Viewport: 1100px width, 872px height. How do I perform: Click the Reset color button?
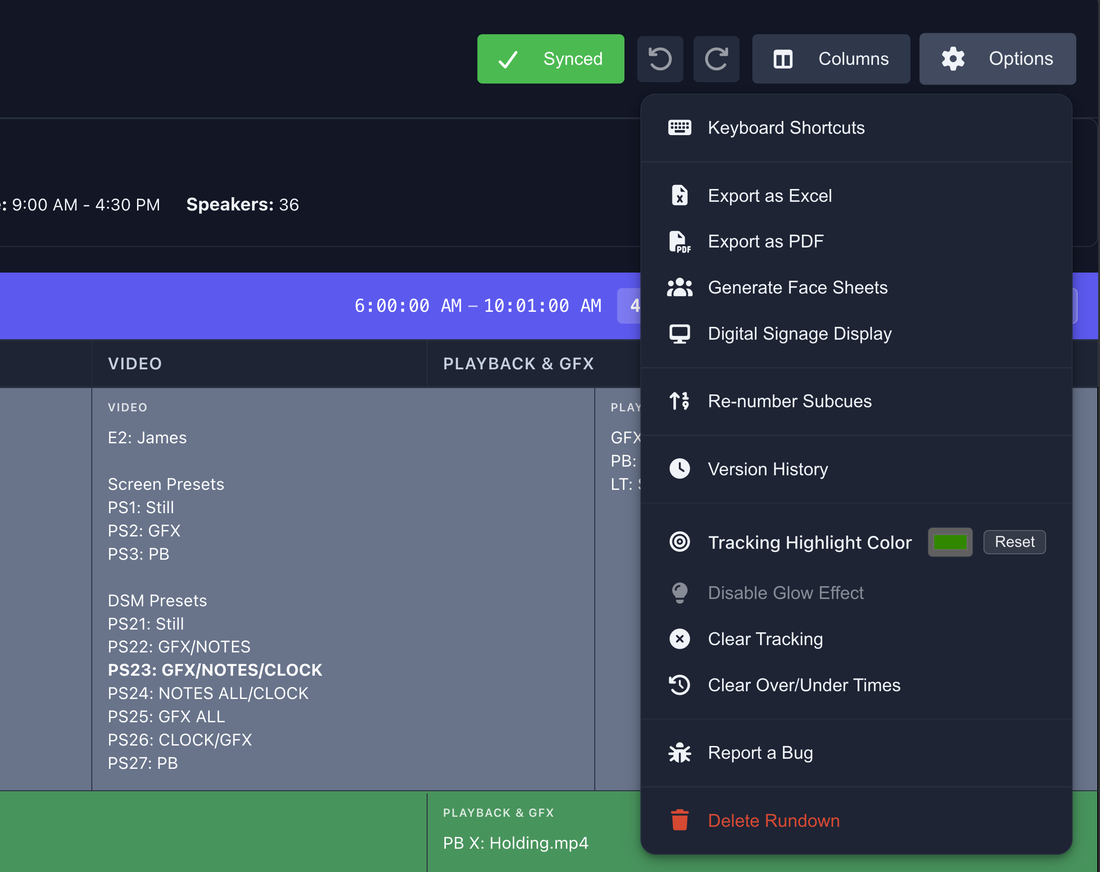click(x=1014, y=542)
